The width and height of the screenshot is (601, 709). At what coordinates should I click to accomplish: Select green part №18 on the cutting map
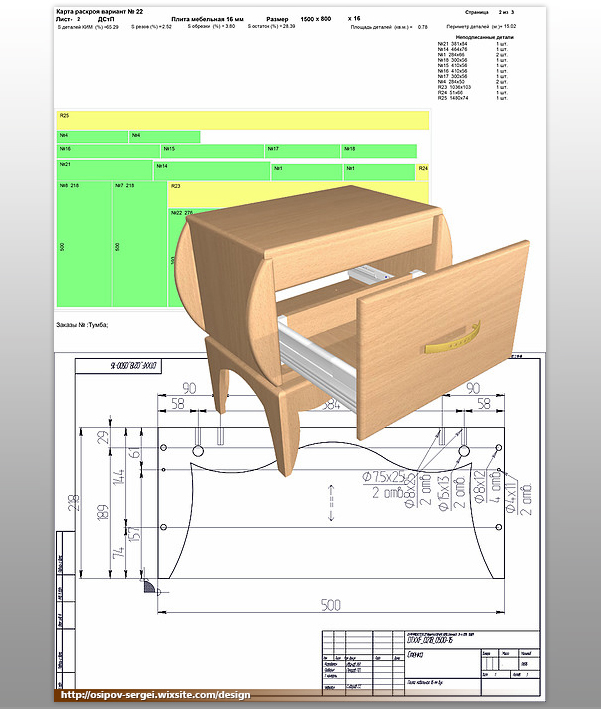pos(379,151)
